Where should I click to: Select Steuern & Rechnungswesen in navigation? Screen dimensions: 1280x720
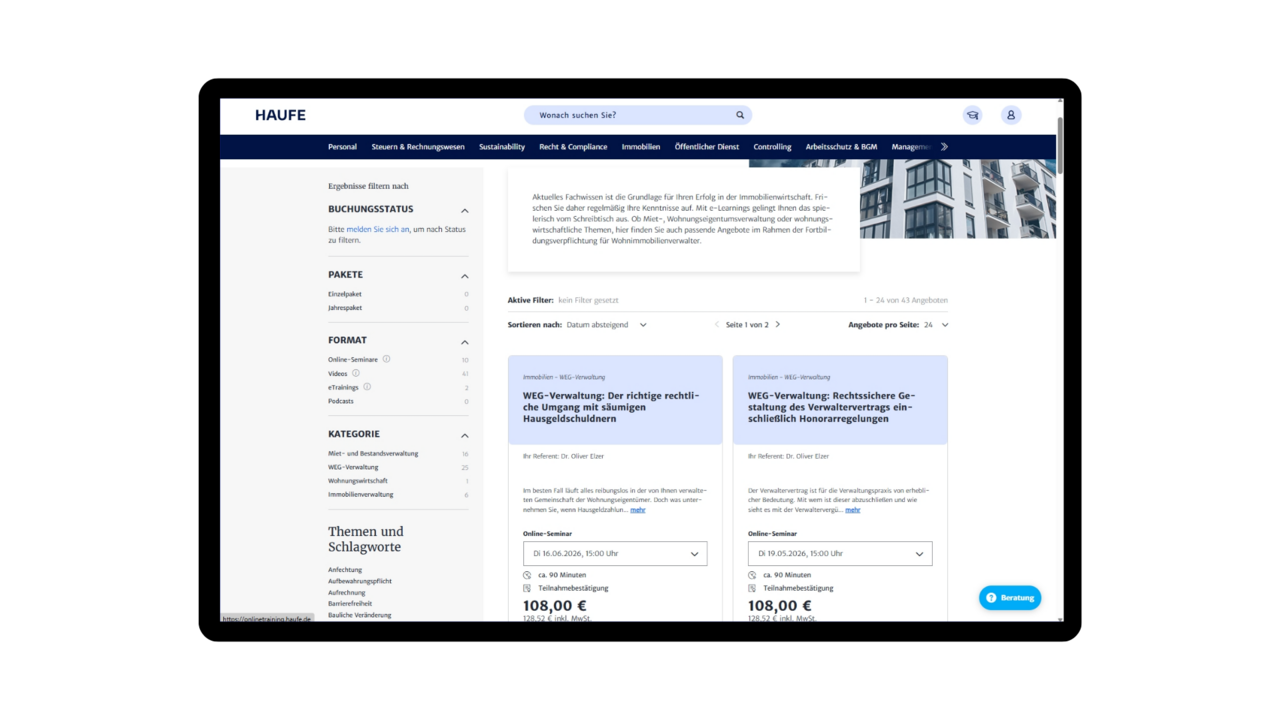click(418, 147)
